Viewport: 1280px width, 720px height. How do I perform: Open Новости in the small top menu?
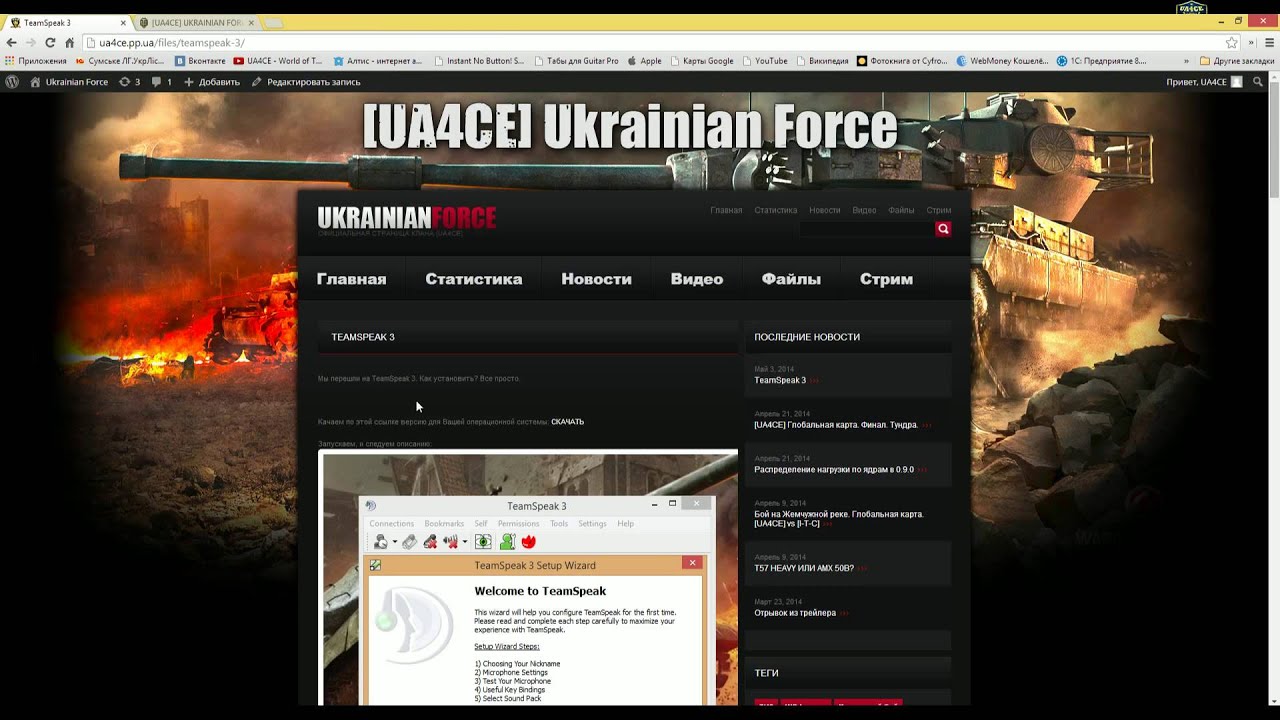tap(825, 210)
